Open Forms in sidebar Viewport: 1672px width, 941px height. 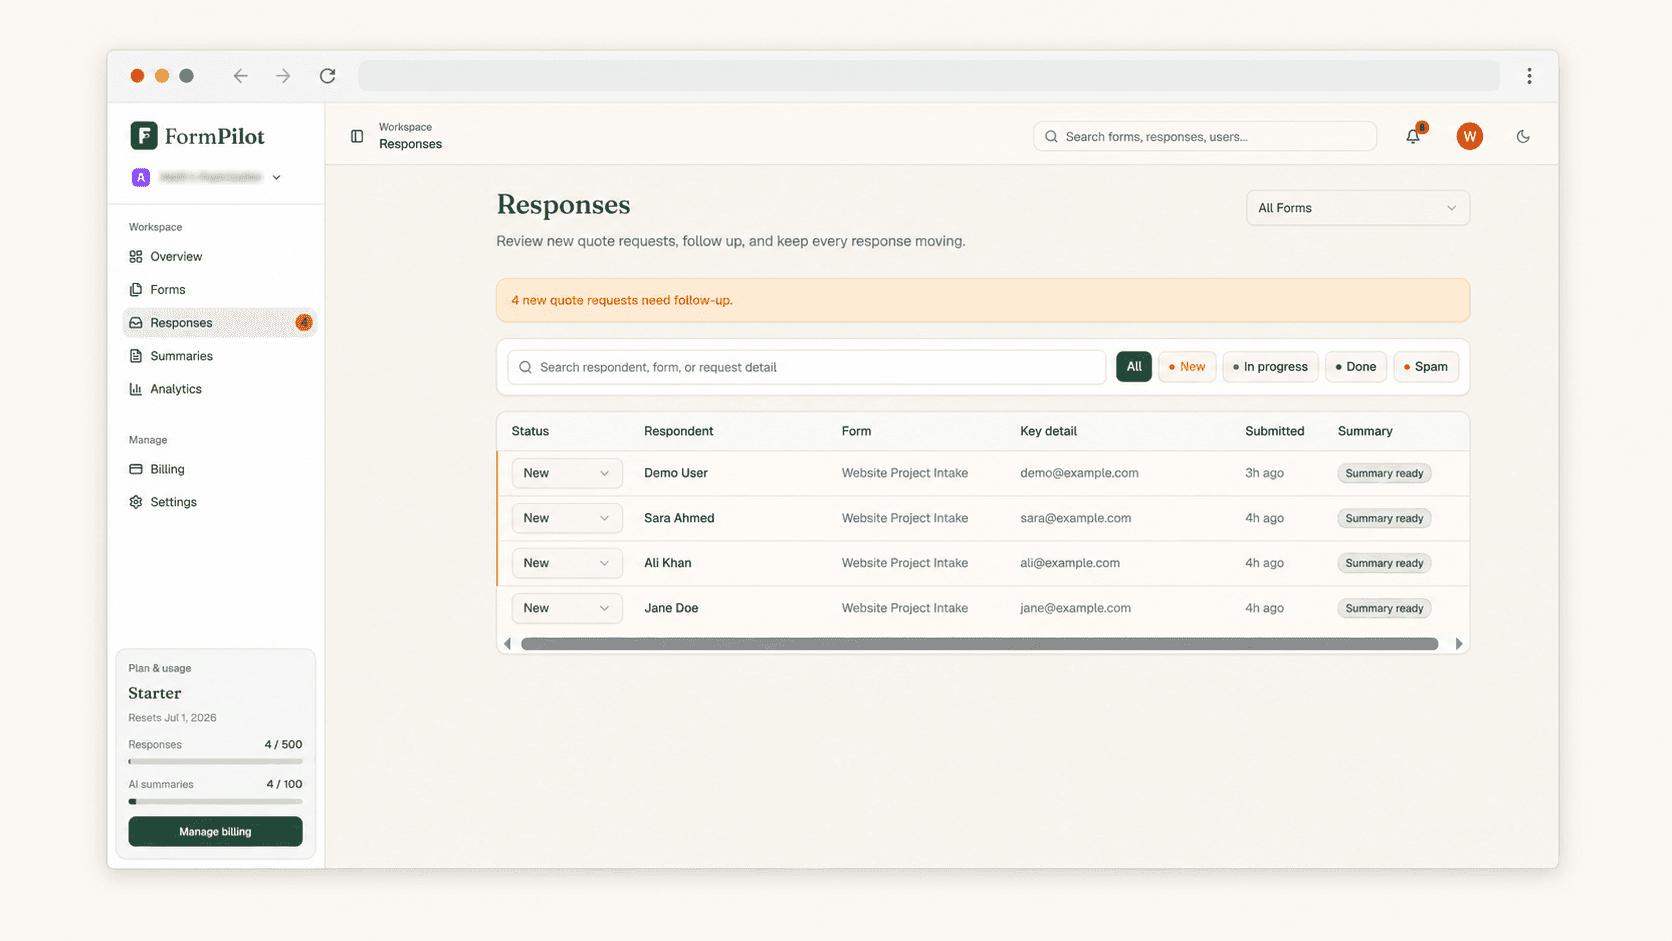[219, 290]
